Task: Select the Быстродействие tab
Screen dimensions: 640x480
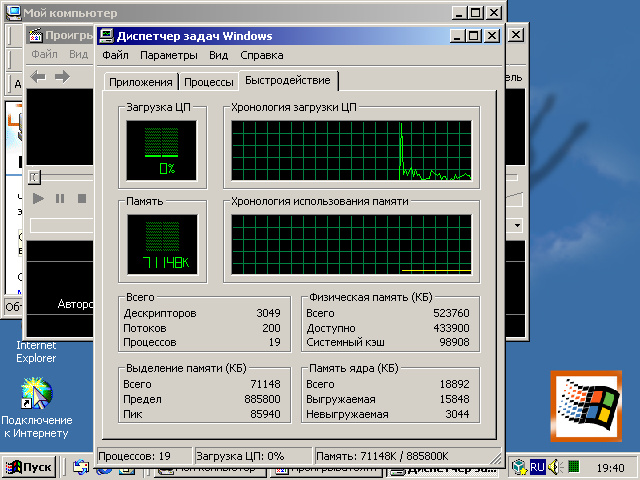Action: pyautogui.click(x=289, y=81)
